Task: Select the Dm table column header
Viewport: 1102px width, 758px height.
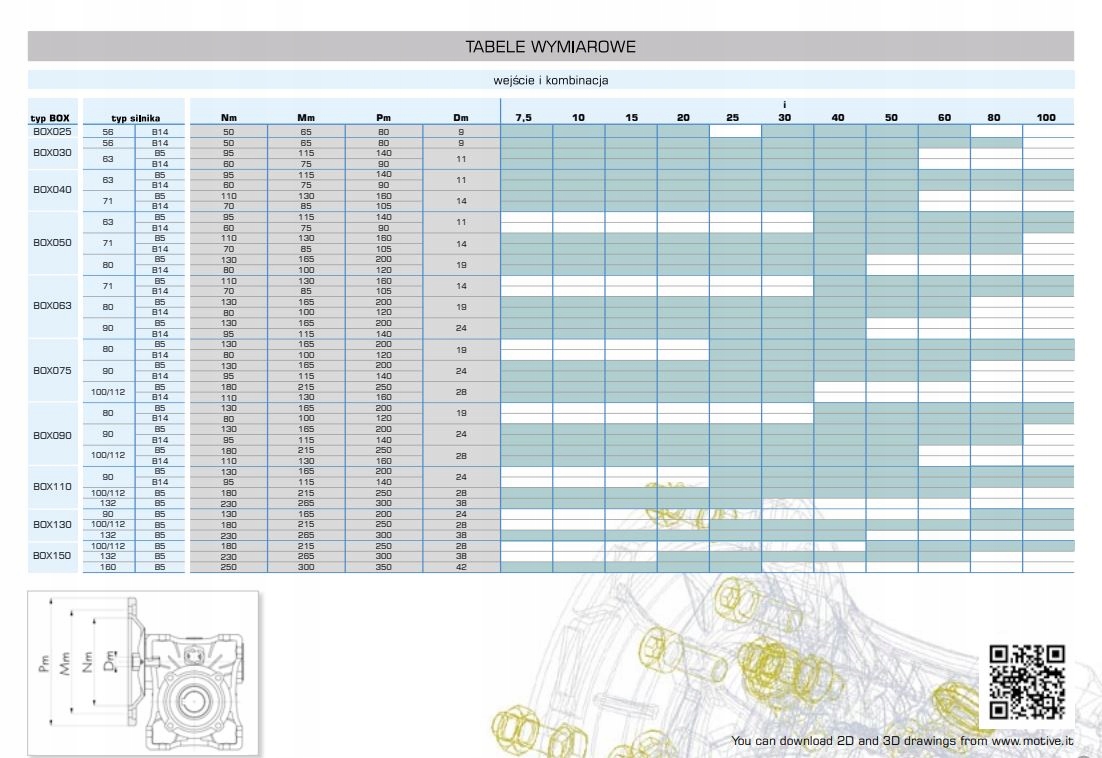Action: 461,117
